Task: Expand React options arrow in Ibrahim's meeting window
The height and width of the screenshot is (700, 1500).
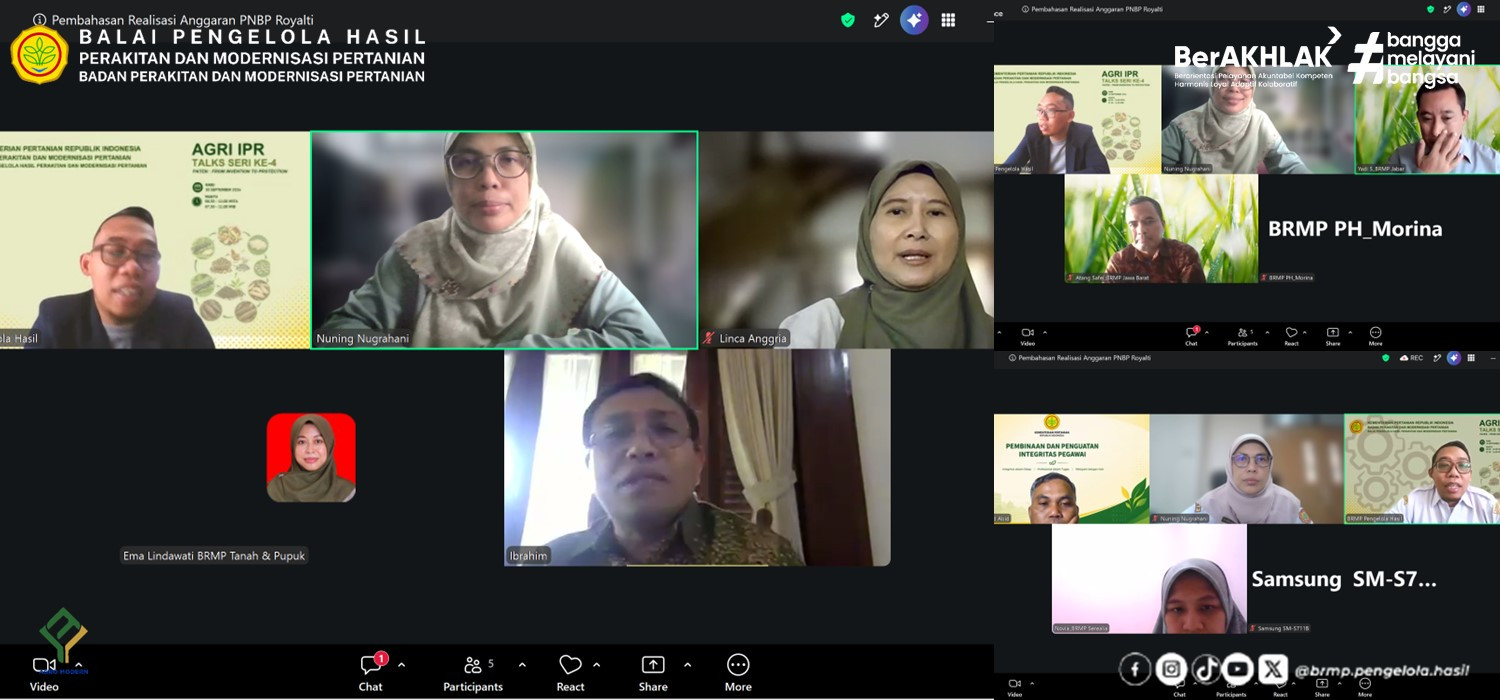Action: (x=597, y=665)
